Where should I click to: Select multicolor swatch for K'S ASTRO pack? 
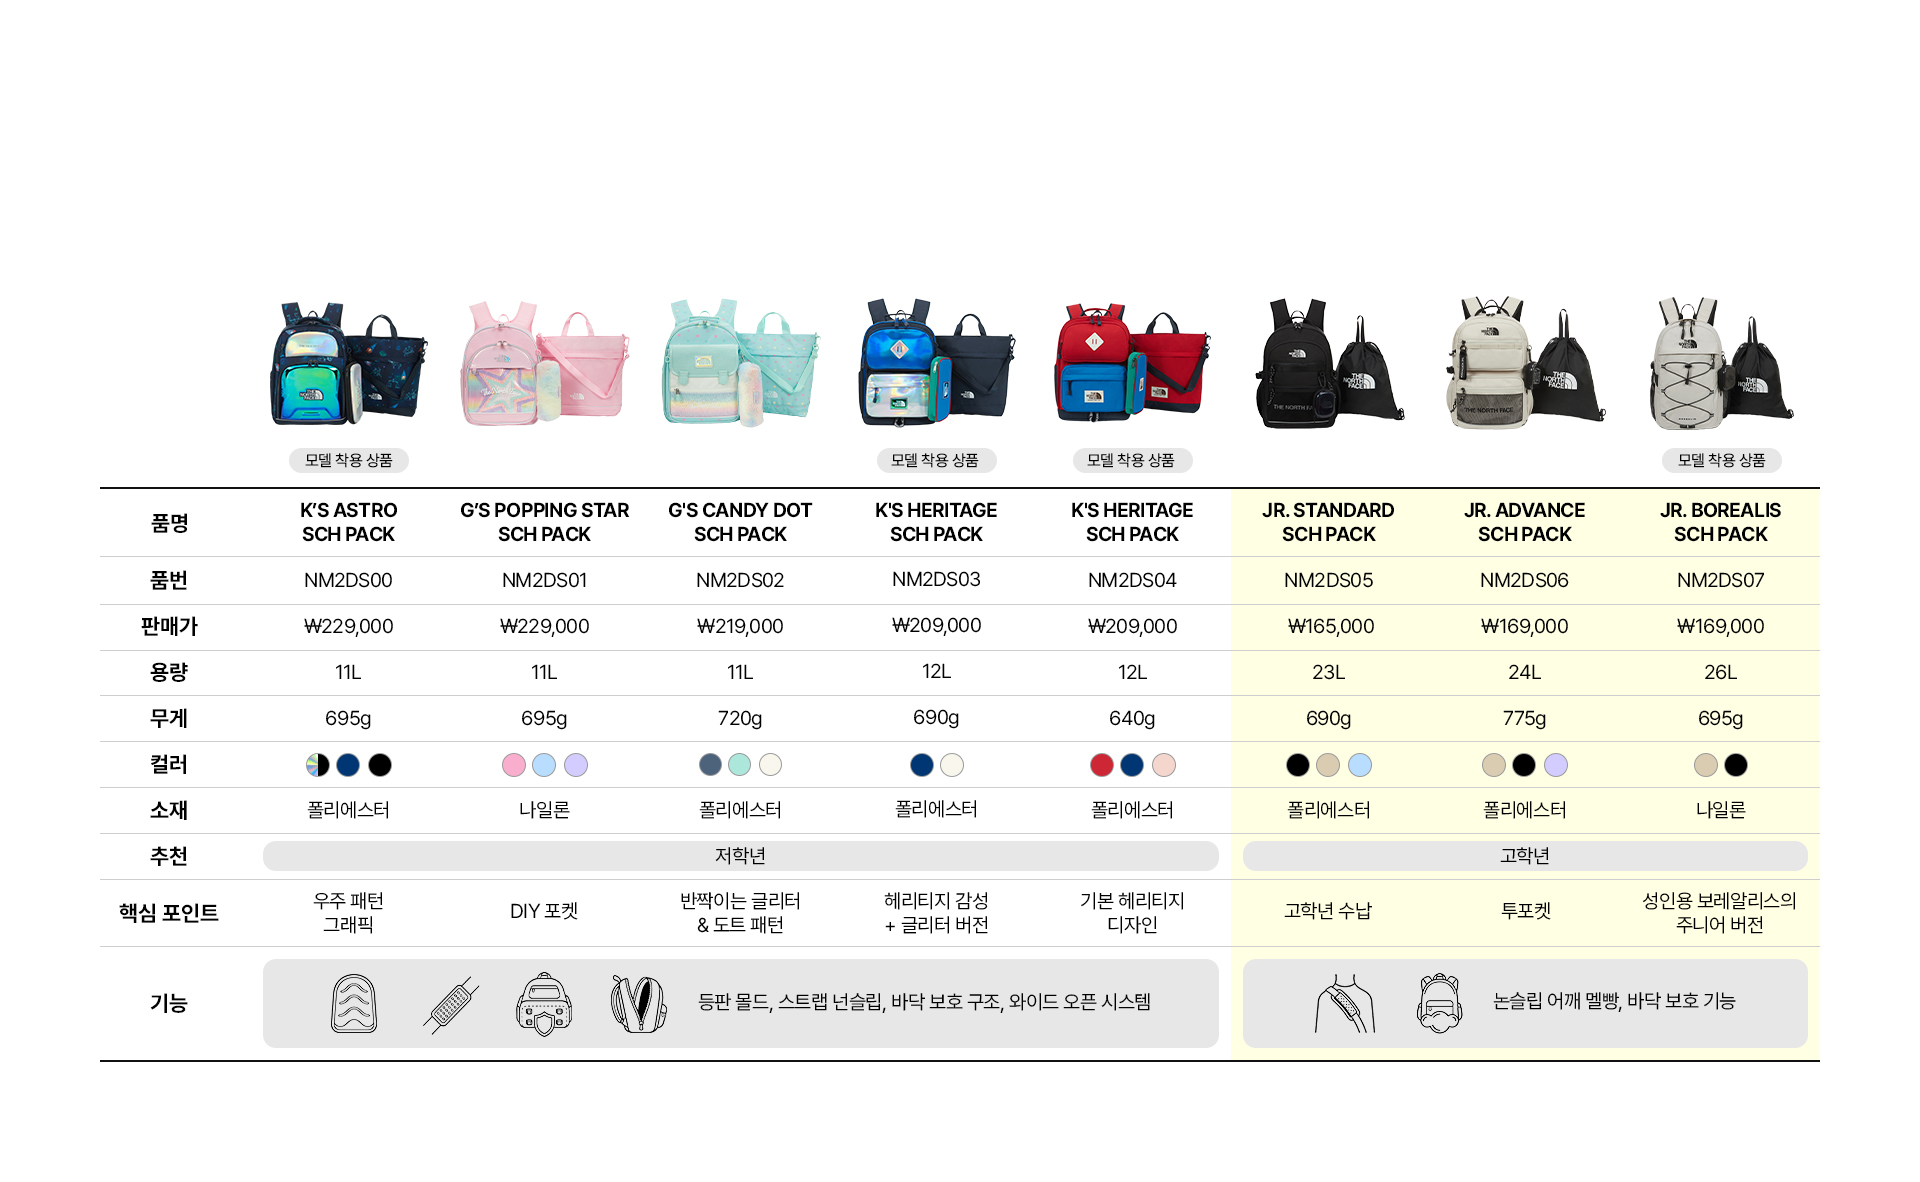pos(317,765)
